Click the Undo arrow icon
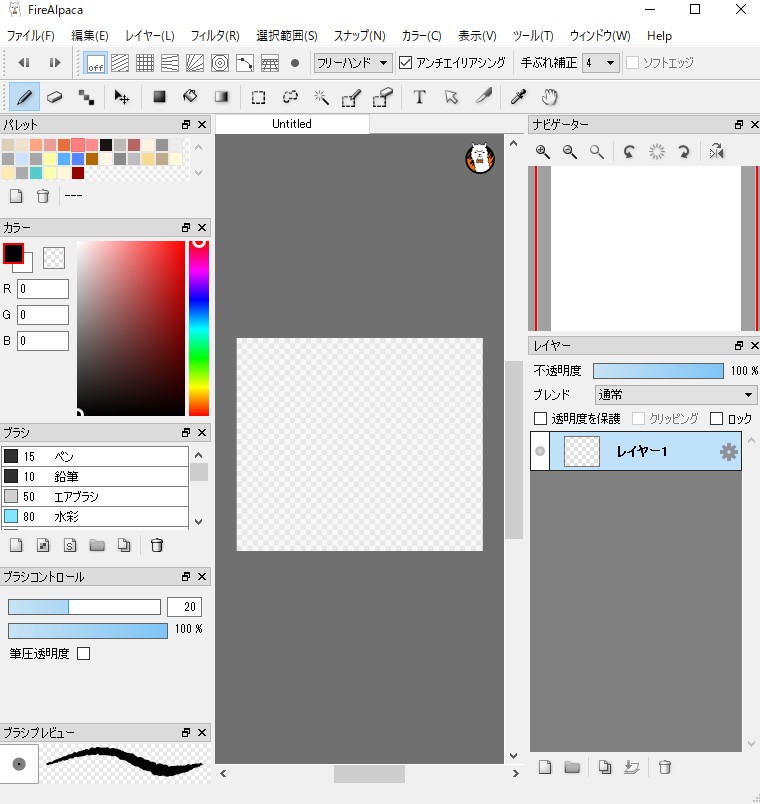The image size is (760, 804). click(24, 63)
